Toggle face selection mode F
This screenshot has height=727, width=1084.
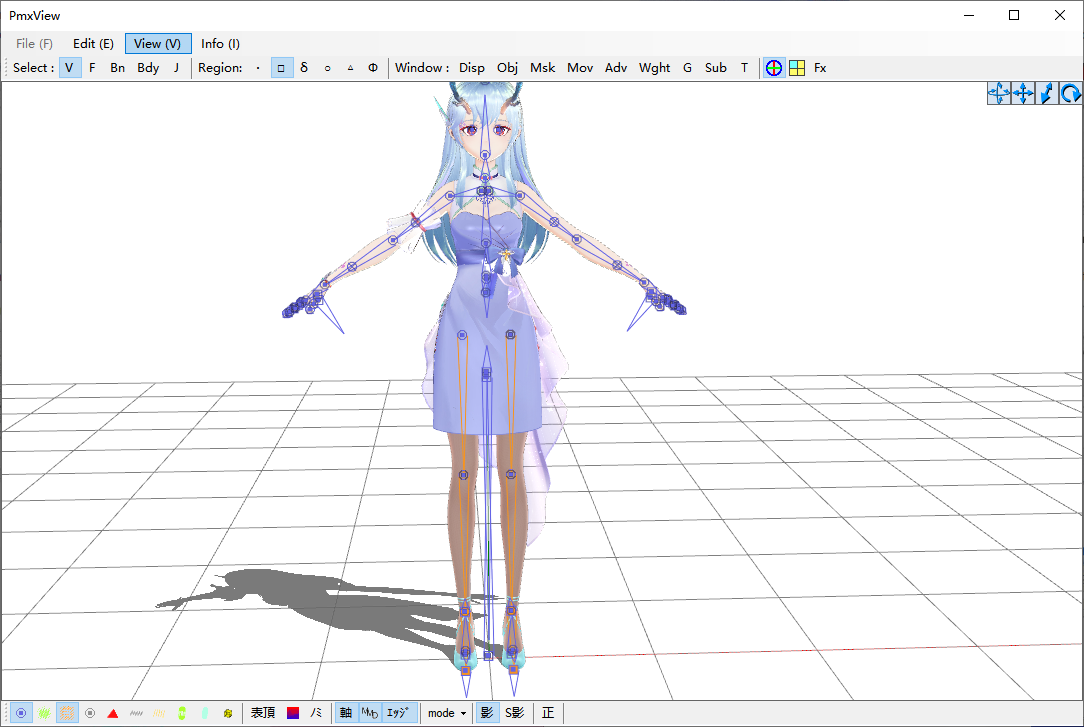92,68
